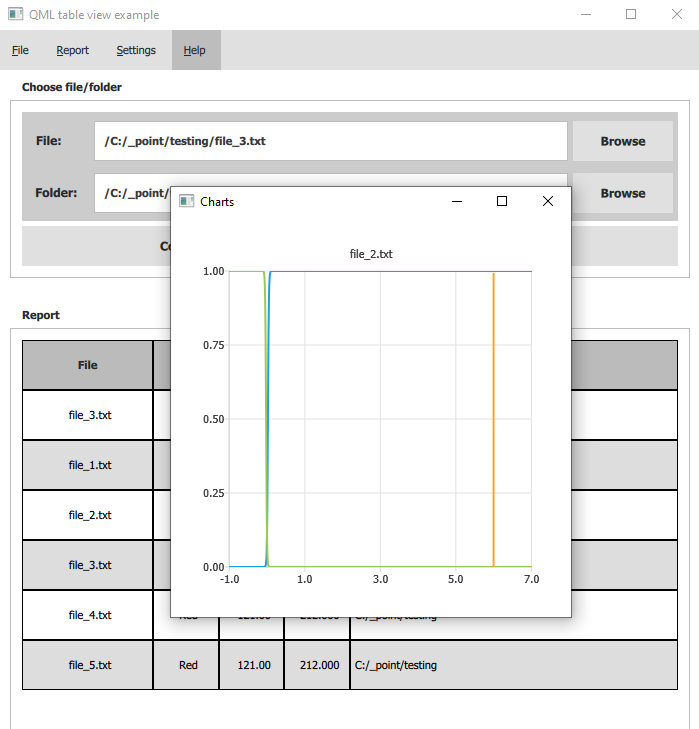Open the Report menu
The width and height of the screenshot is (699, 729).
tap(72, 50)
